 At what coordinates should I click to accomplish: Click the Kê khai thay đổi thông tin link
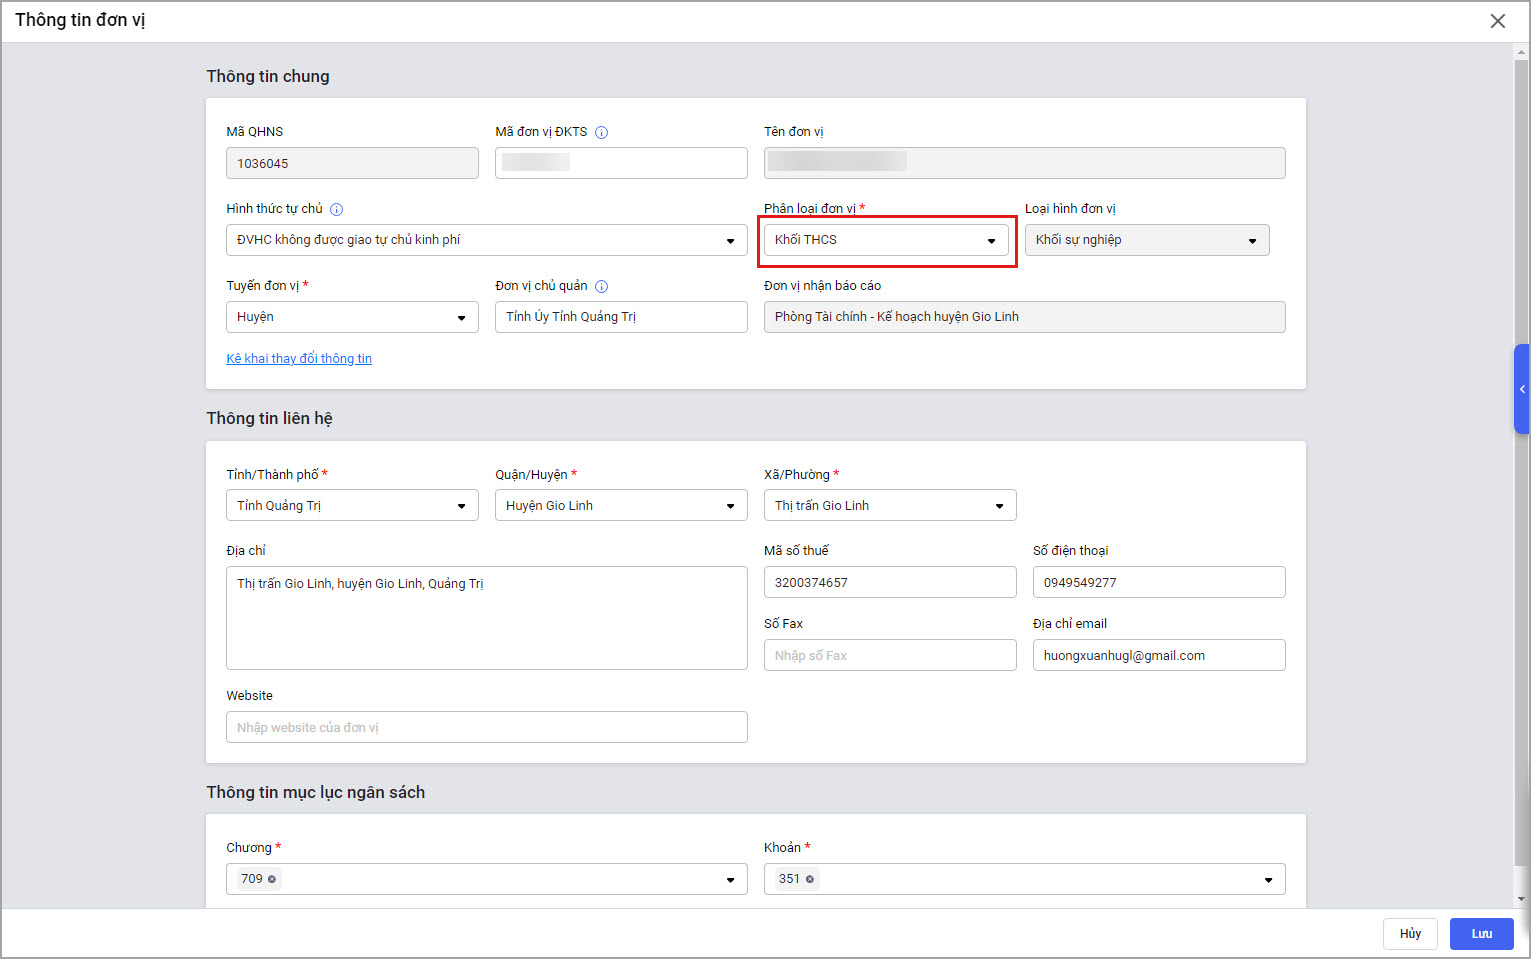[299, 359]
